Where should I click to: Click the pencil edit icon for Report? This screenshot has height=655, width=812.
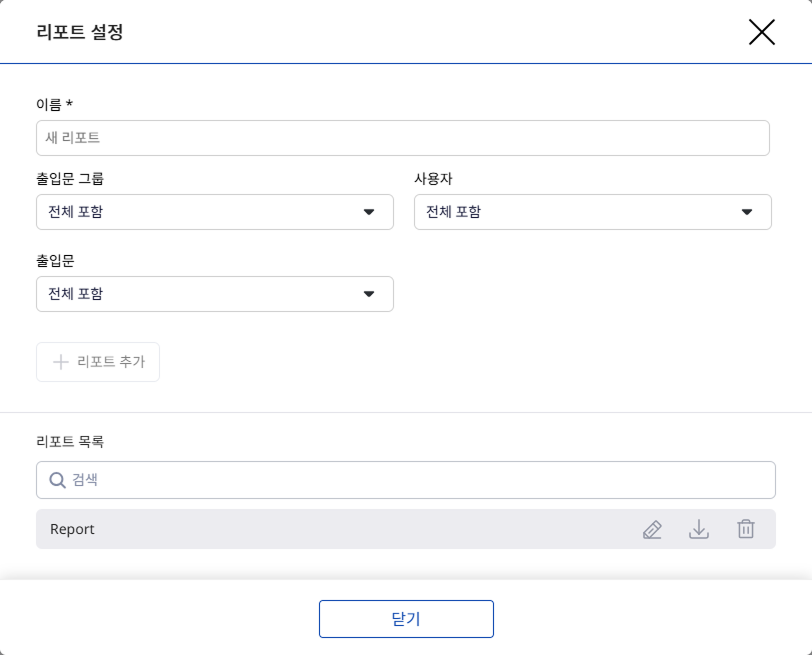(x=652, y=530)
